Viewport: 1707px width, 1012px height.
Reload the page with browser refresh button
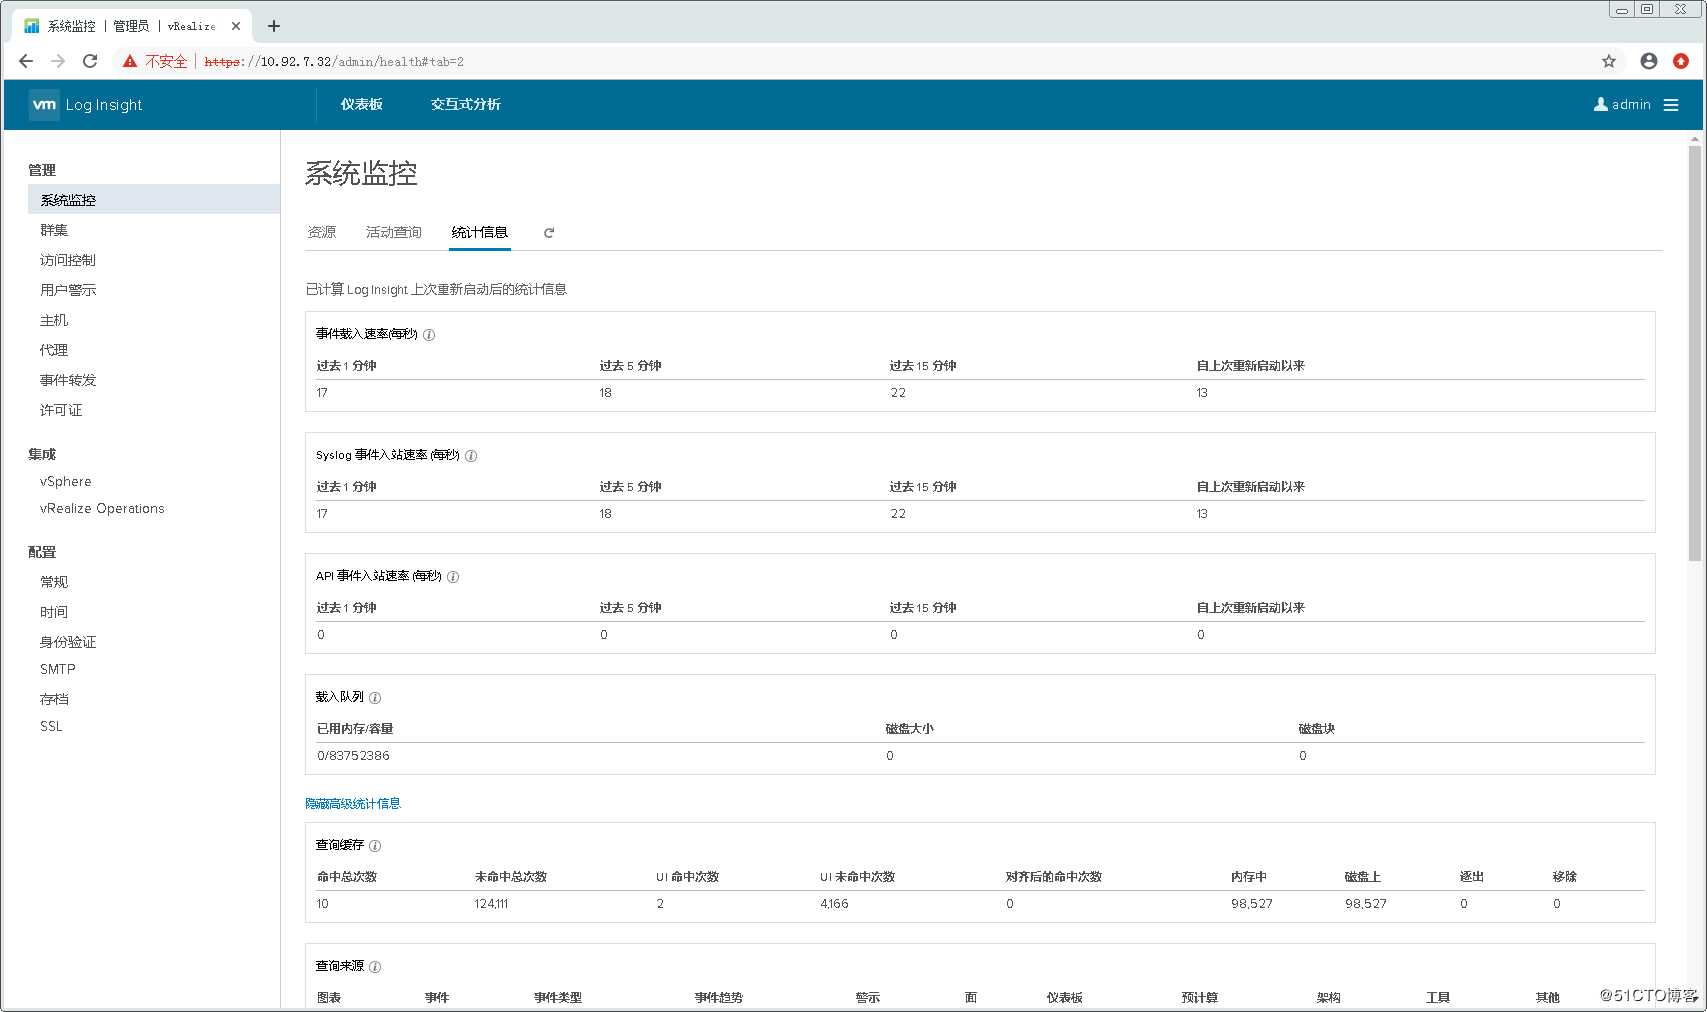[90, 61]
